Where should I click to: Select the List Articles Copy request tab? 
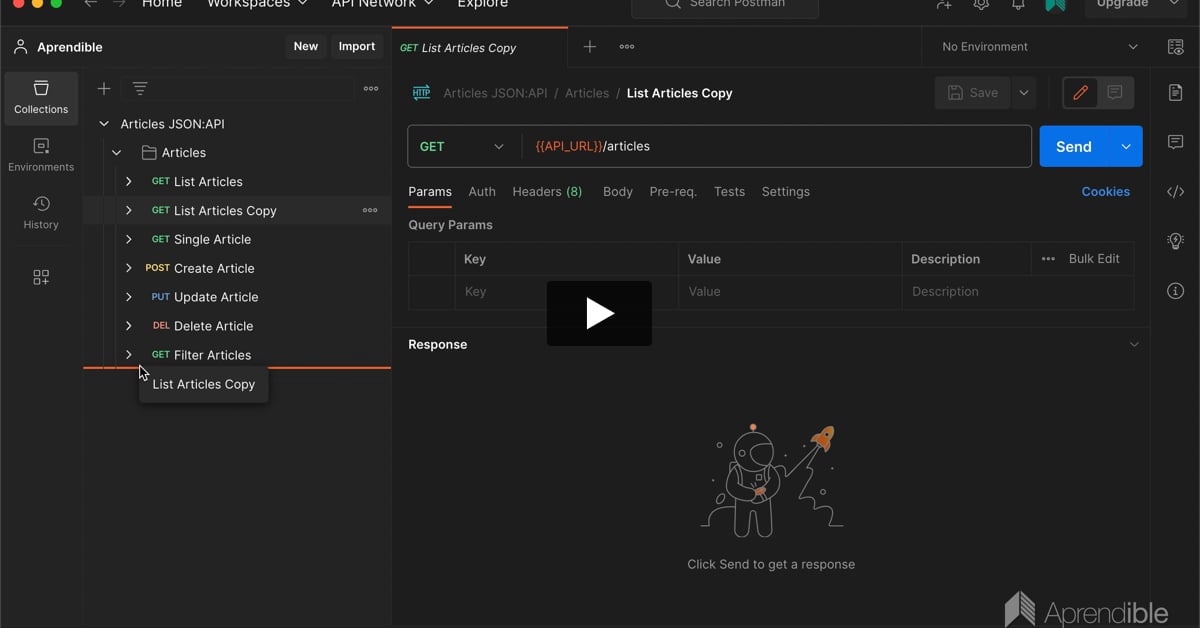[479, 47]
